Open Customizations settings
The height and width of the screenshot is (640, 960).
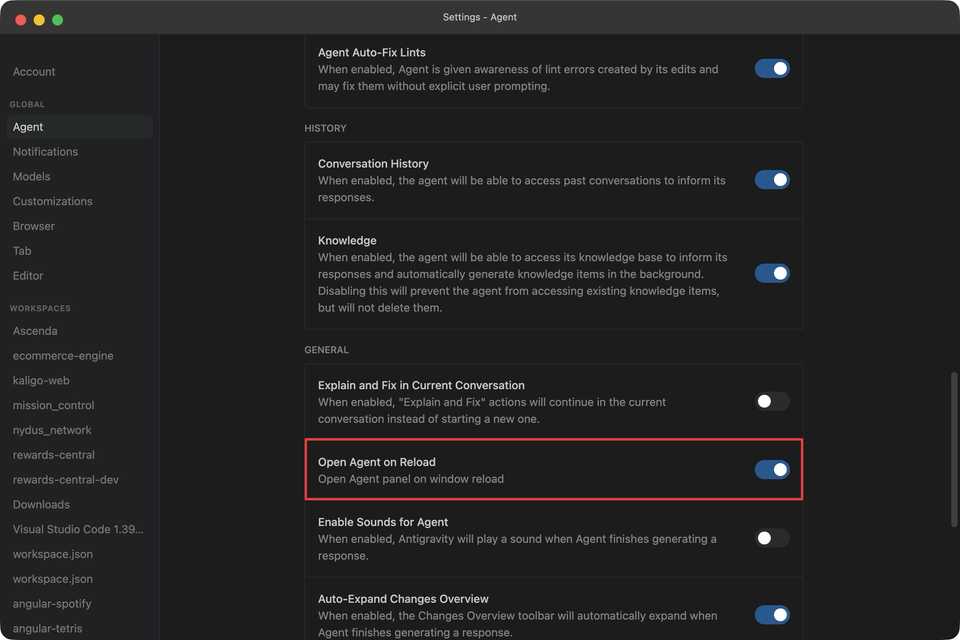tap(52, 201)
